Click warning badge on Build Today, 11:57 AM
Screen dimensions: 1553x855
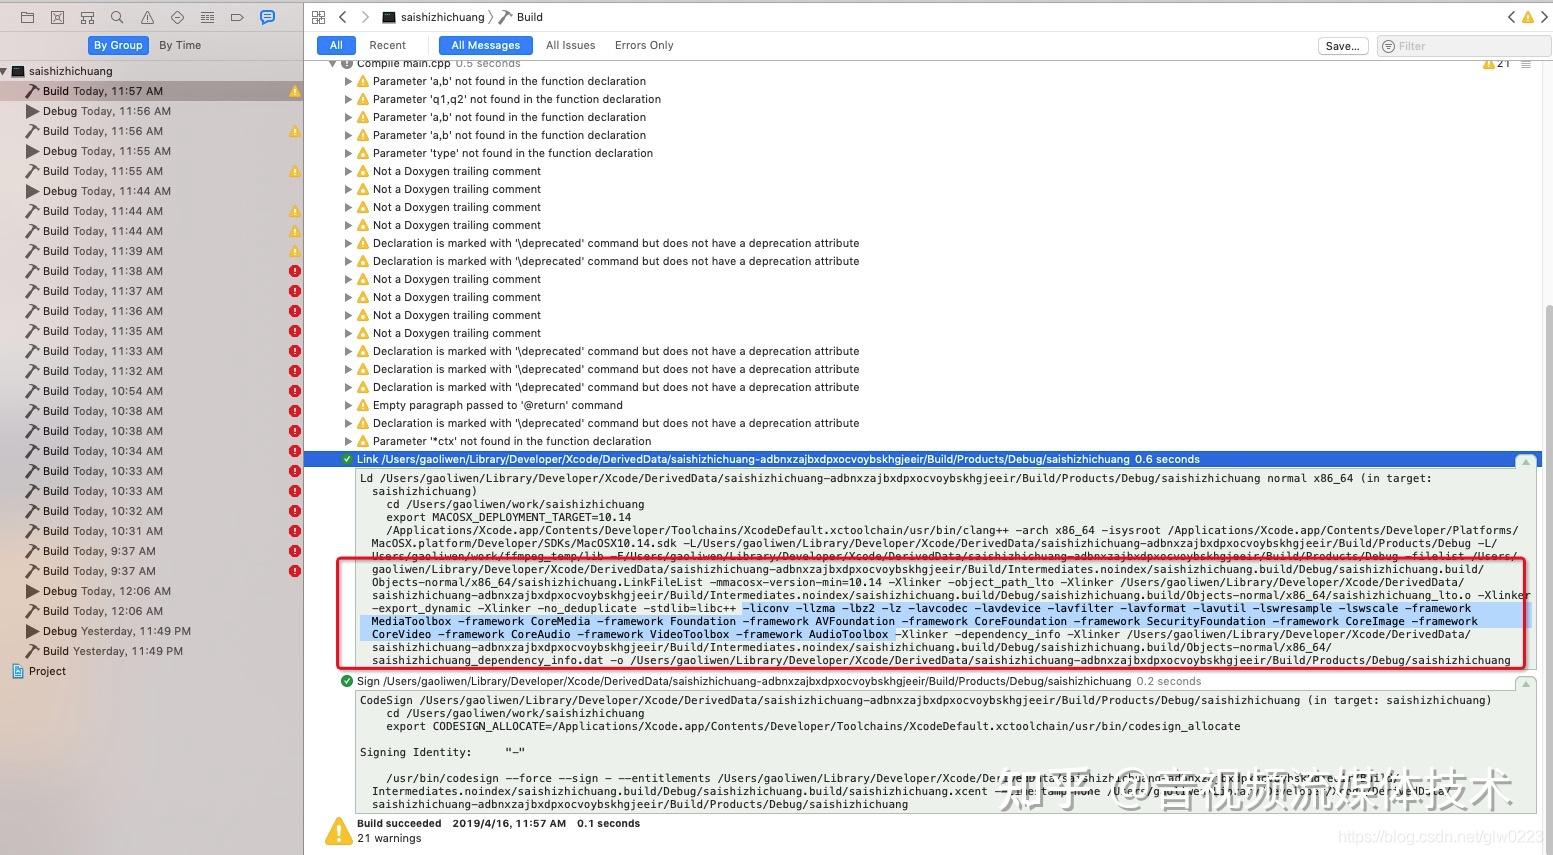[295, 91]
